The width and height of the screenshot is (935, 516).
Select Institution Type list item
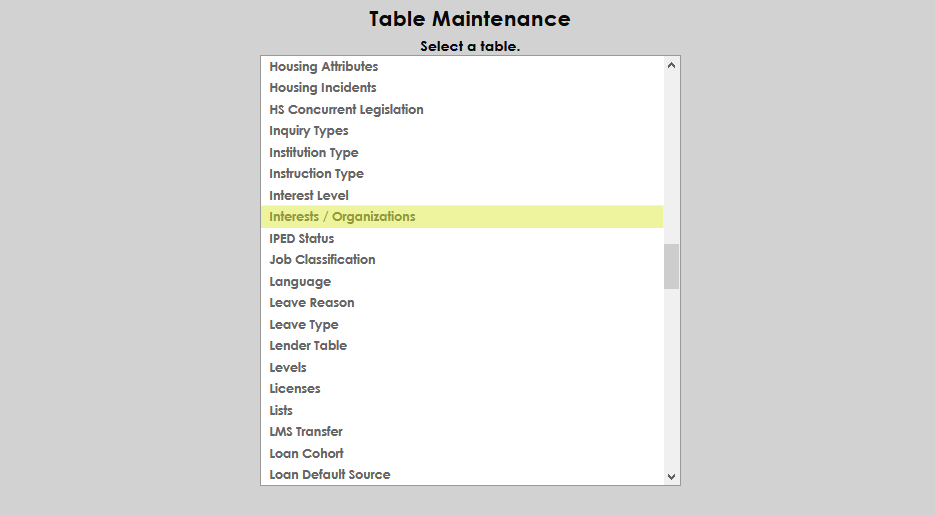tap(313, 153)
